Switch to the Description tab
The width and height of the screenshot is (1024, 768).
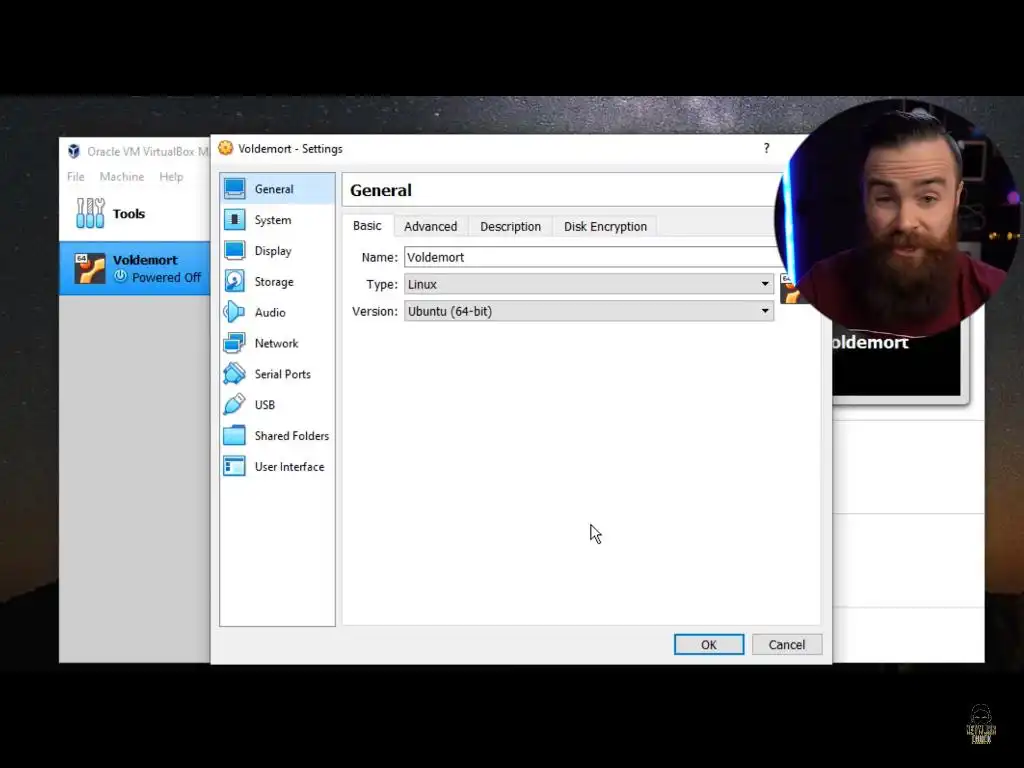[511, 227]
